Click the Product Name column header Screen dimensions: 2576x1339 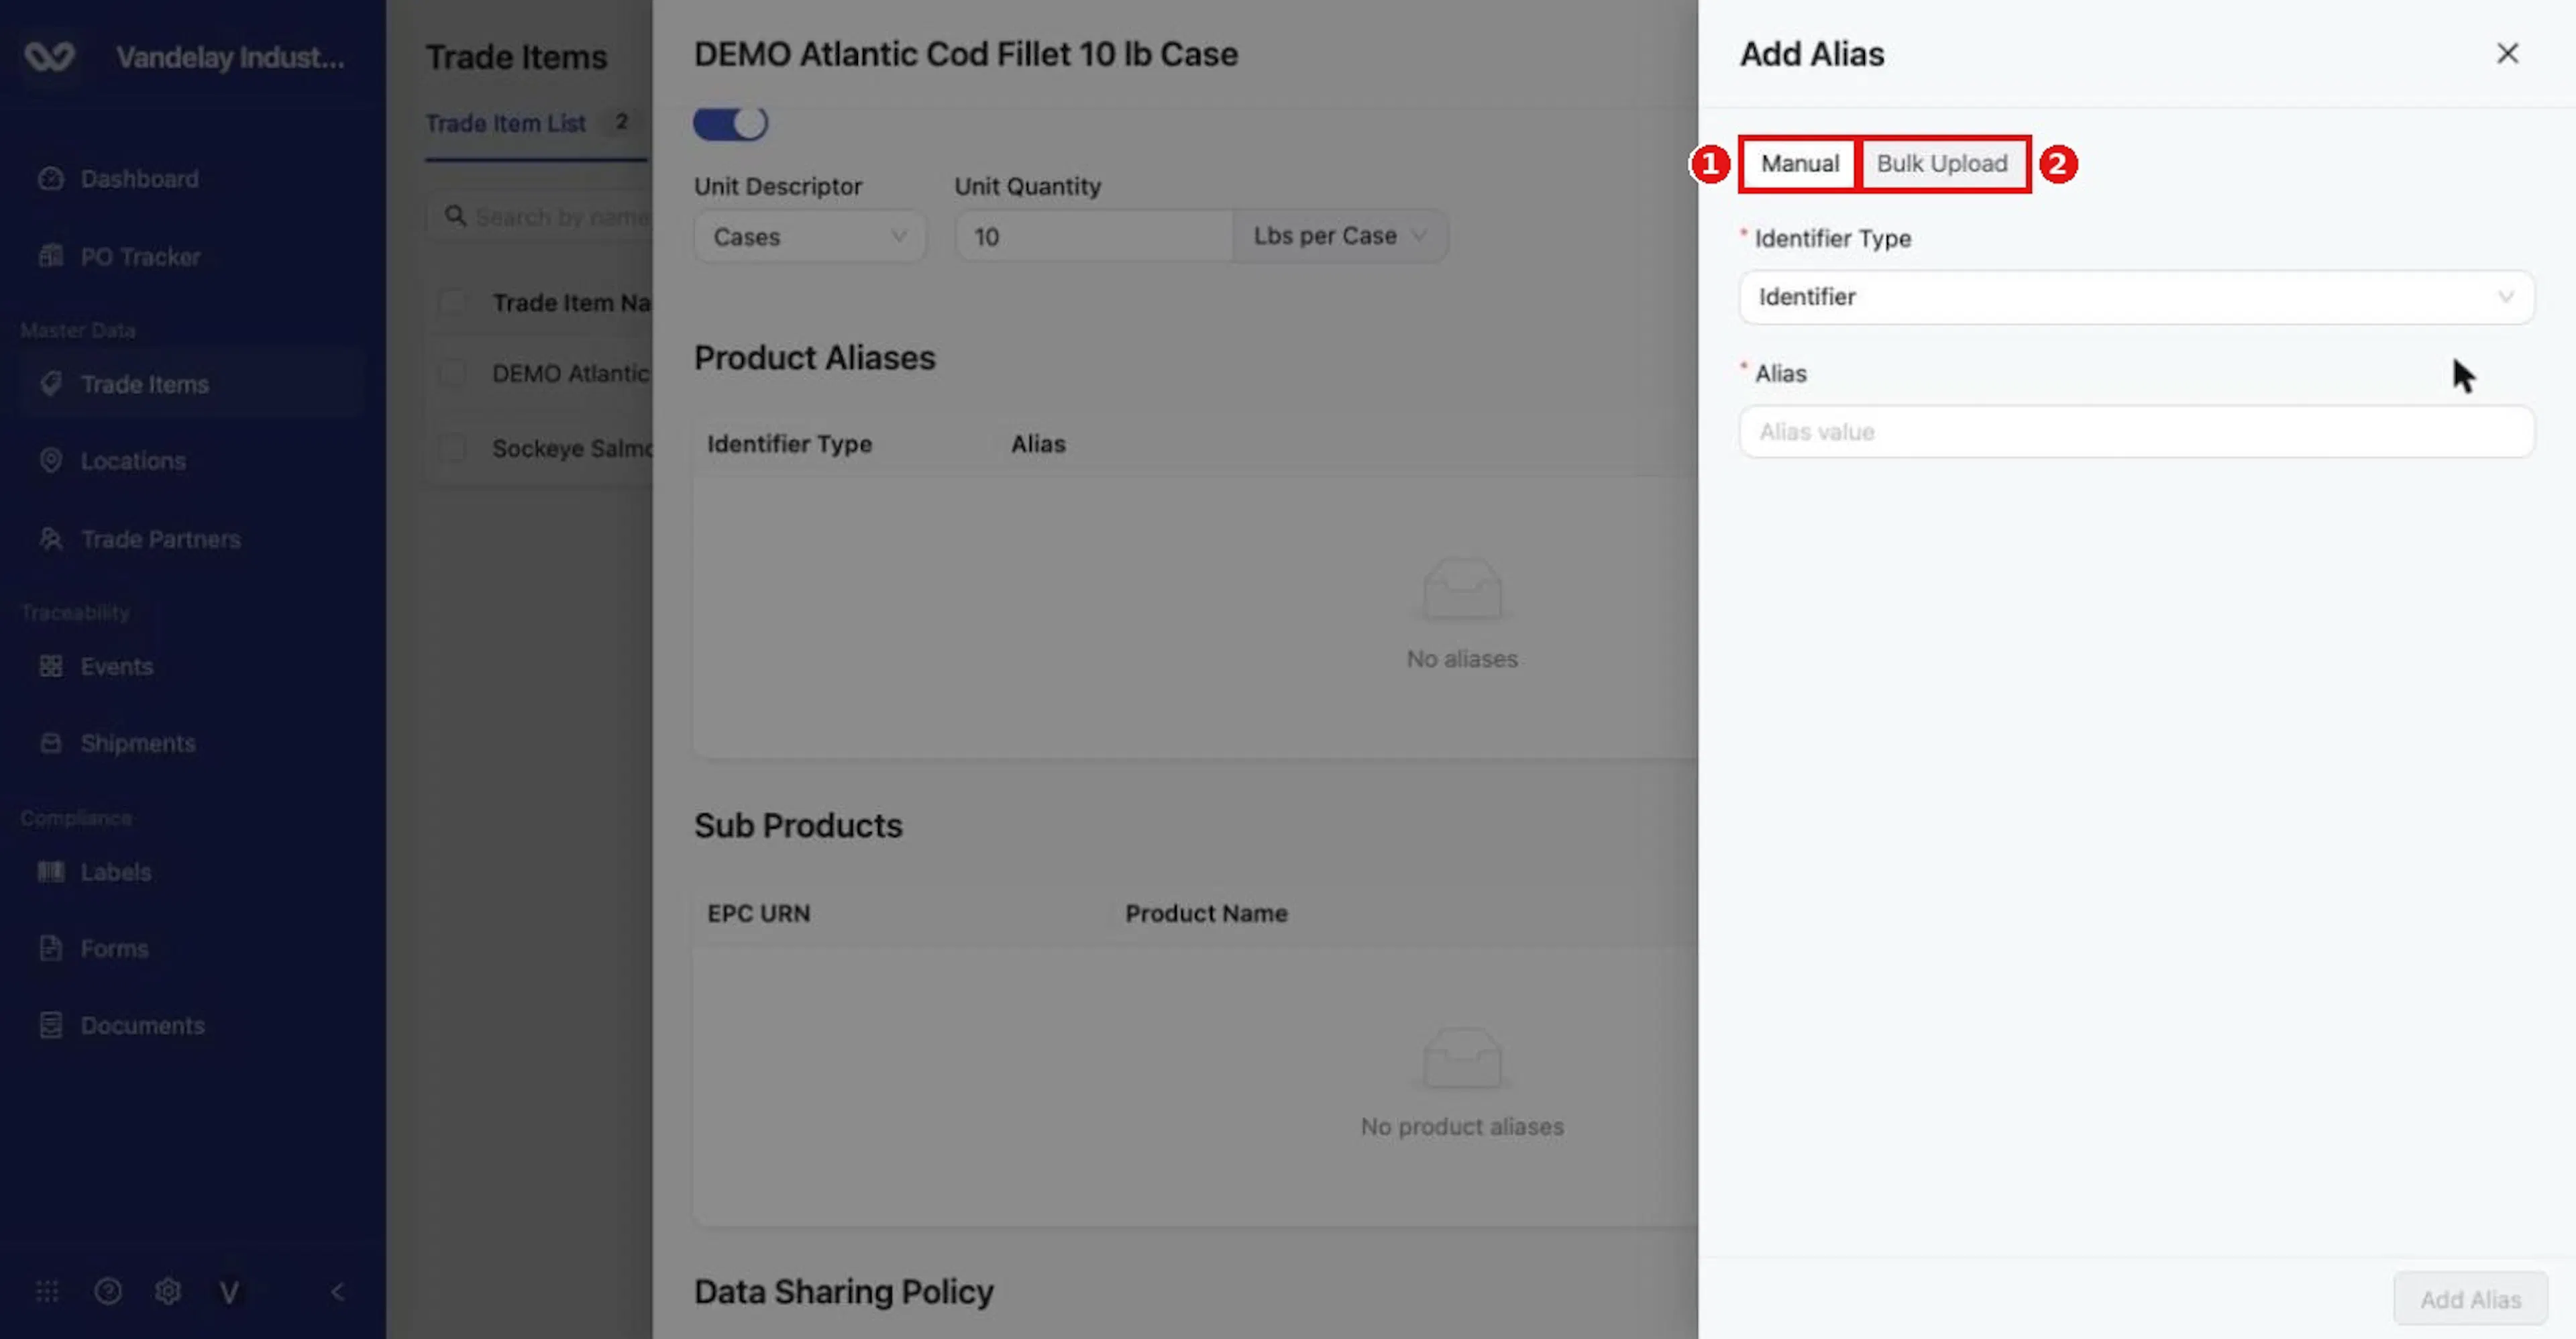click(x=1206, y=913)
